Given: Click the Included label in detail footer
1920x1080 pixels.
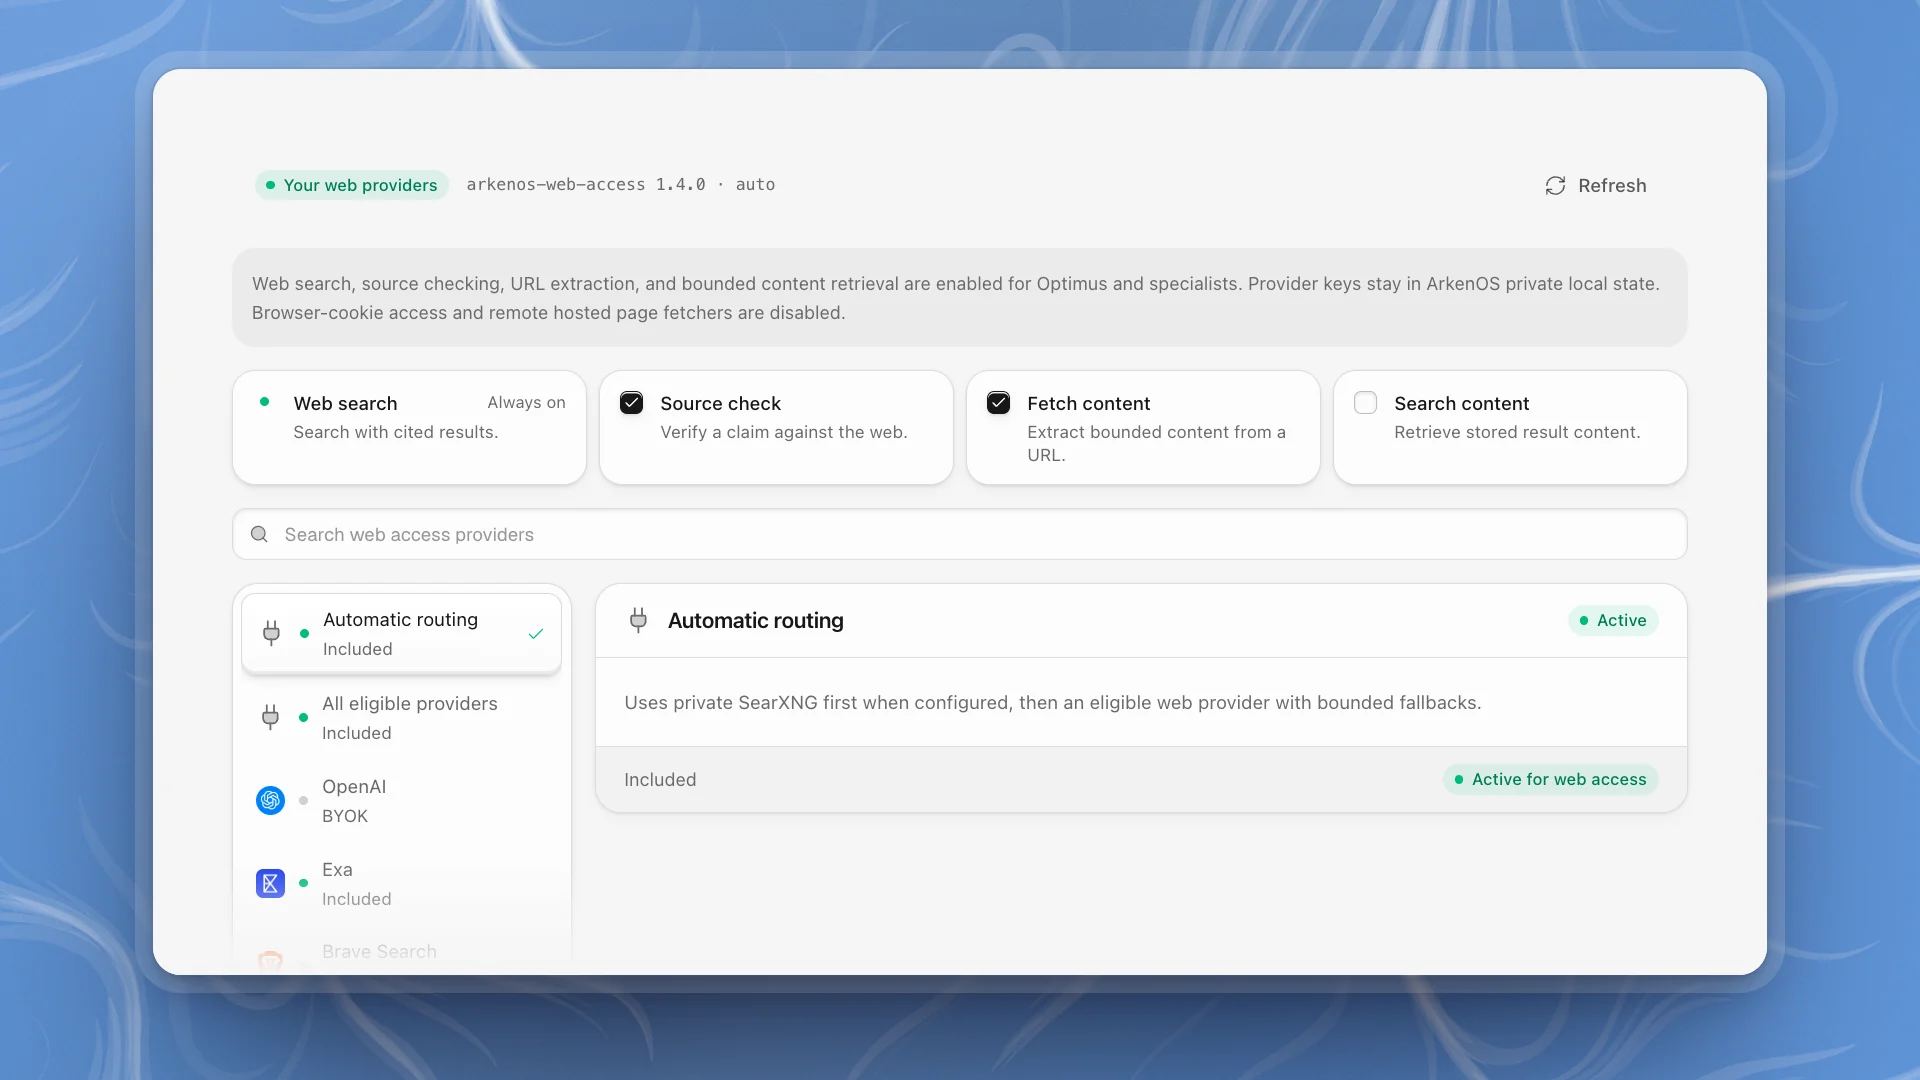Looking at the screenshot, I should (660, 779).
